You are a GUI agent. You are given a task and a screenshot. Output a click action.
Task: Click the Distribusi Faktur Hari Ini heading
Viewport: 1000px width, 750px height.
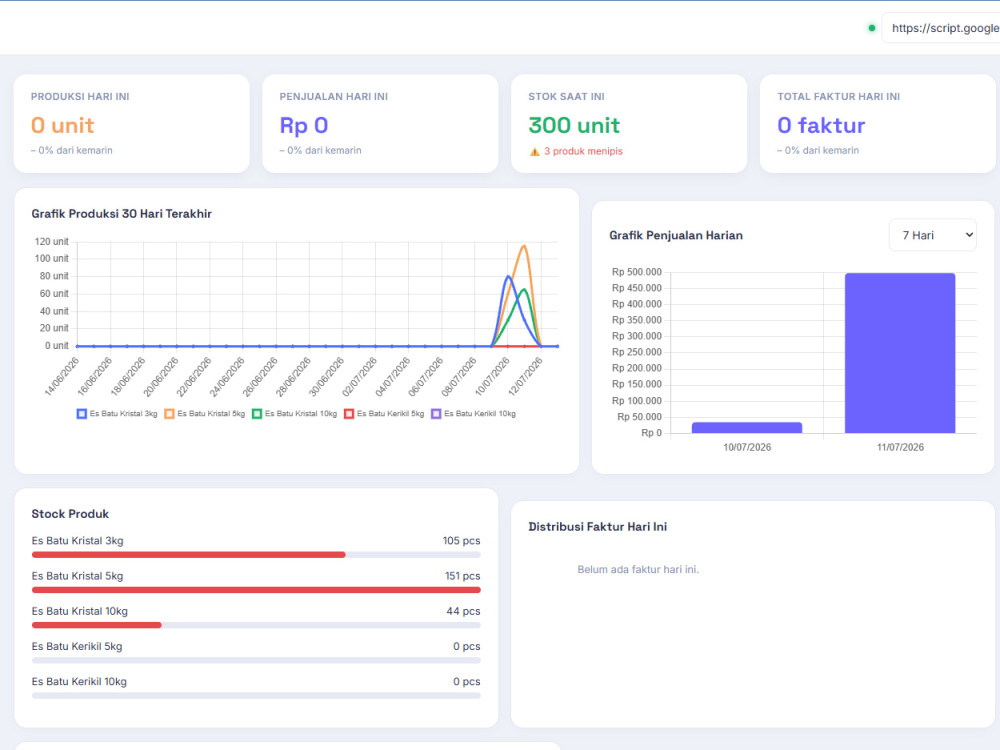[x=598, y=527]
